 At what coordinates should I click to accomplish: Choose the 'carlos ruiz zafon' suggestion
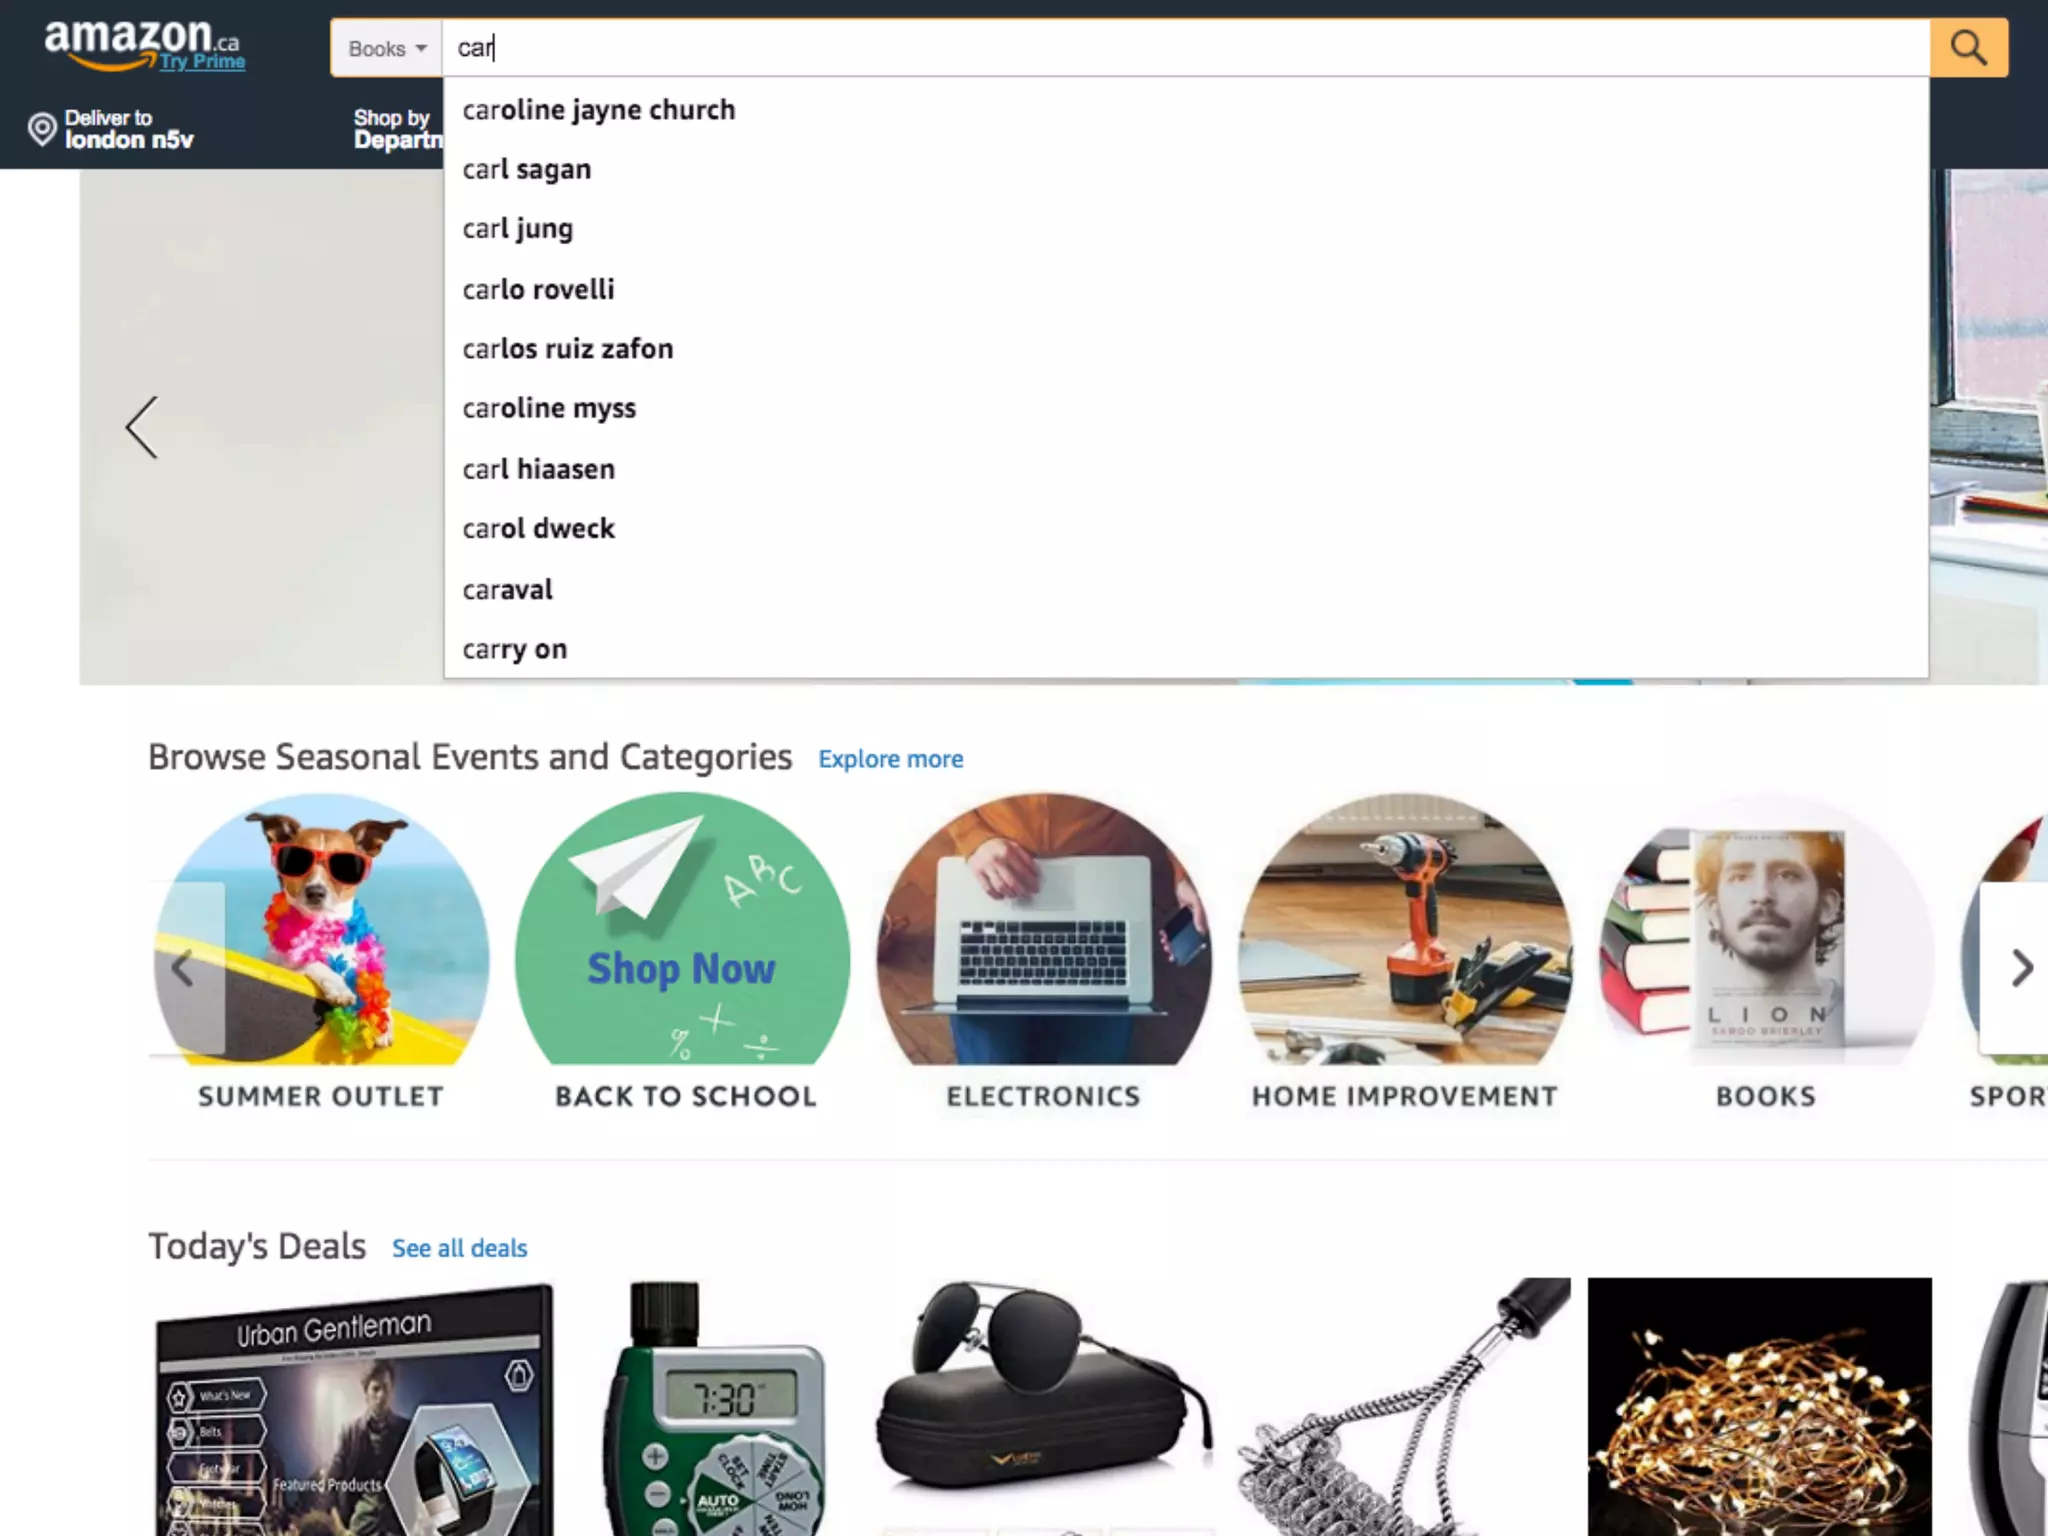pyautogui.click(x=567, y=349)
